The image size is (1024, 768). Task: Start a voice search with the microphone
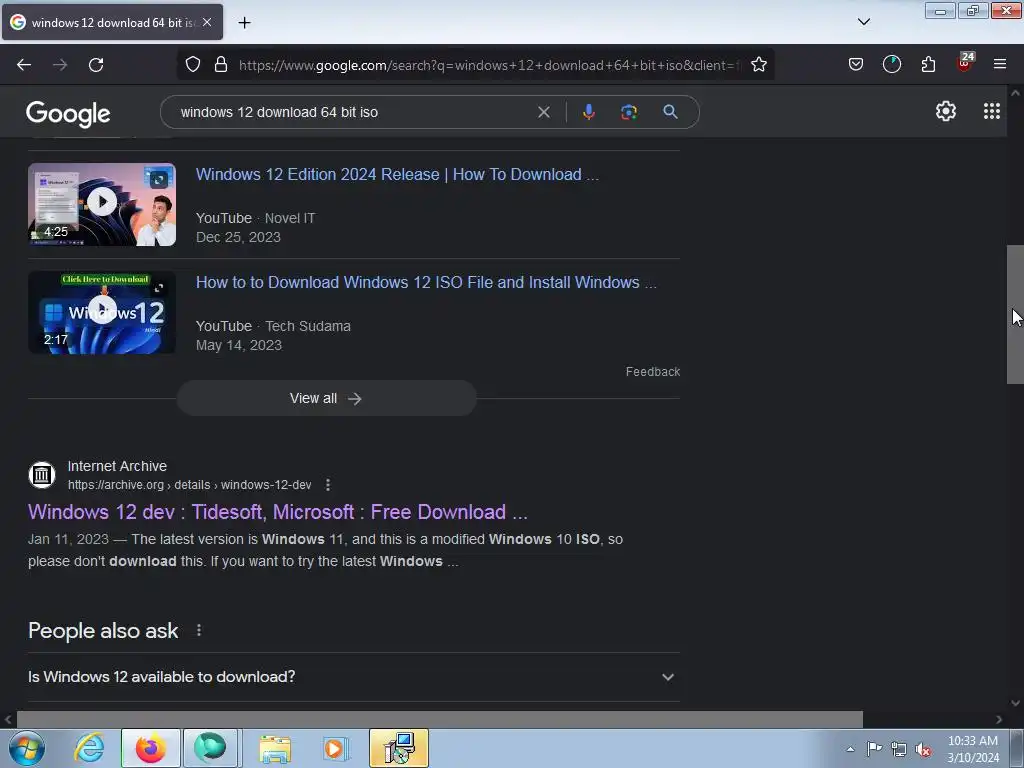588,112
